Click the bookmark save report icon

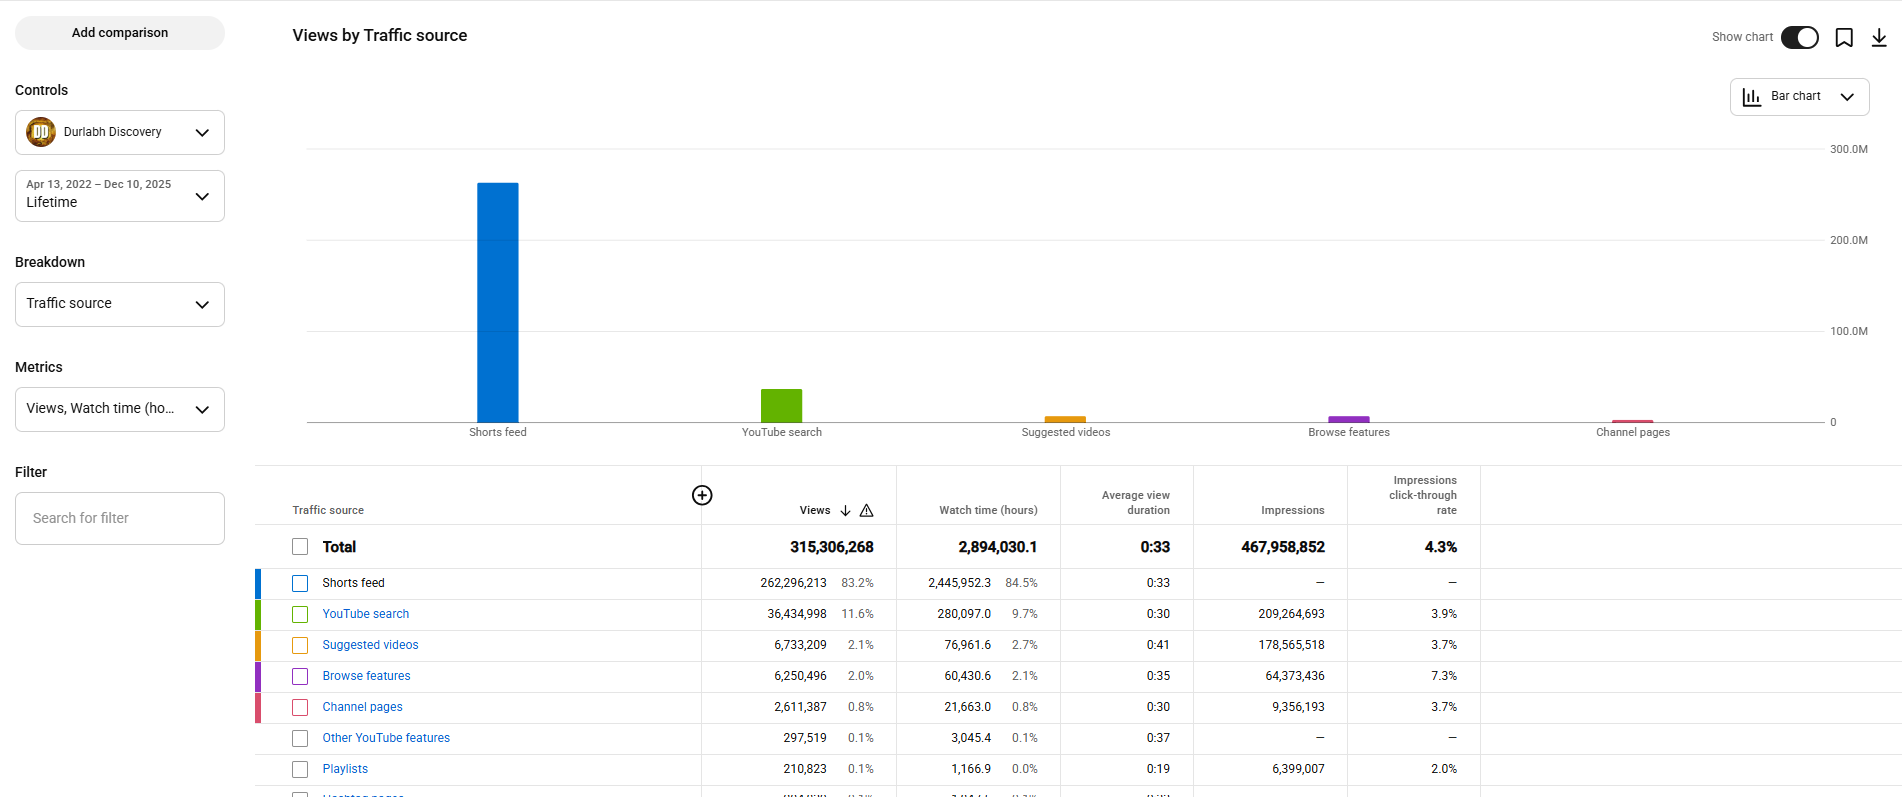(x=1844, y=38)
